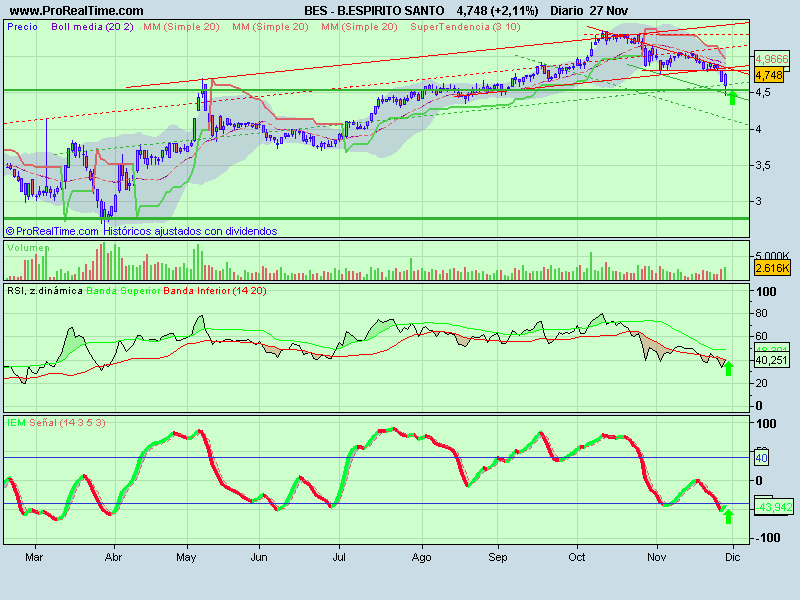Select the 20 value on the RSI axis
Viewport: 800px width, 600px height.
pyautogui.click(x=761, y=383)
